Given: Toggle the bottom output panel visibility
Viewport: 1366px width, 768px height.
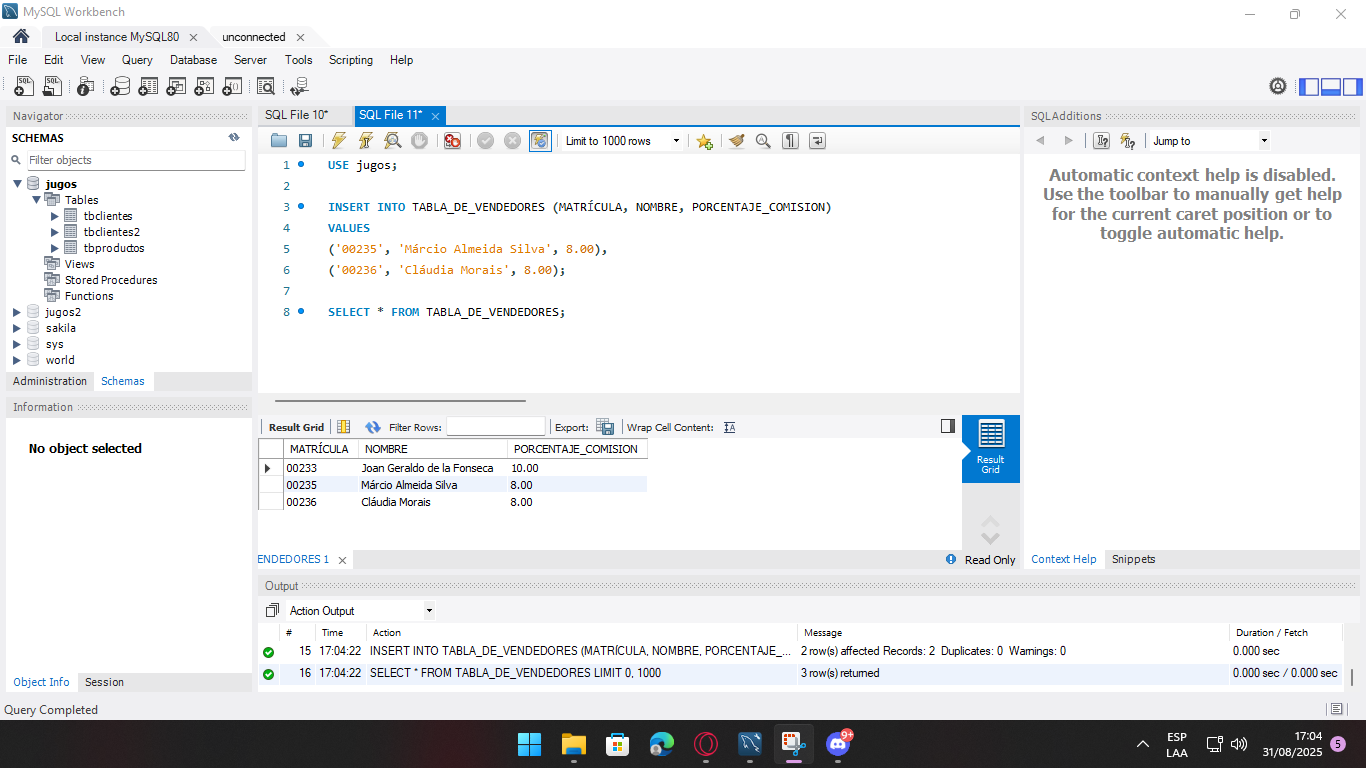Looking at the screenshot, I should click(x=1331, y=87).
